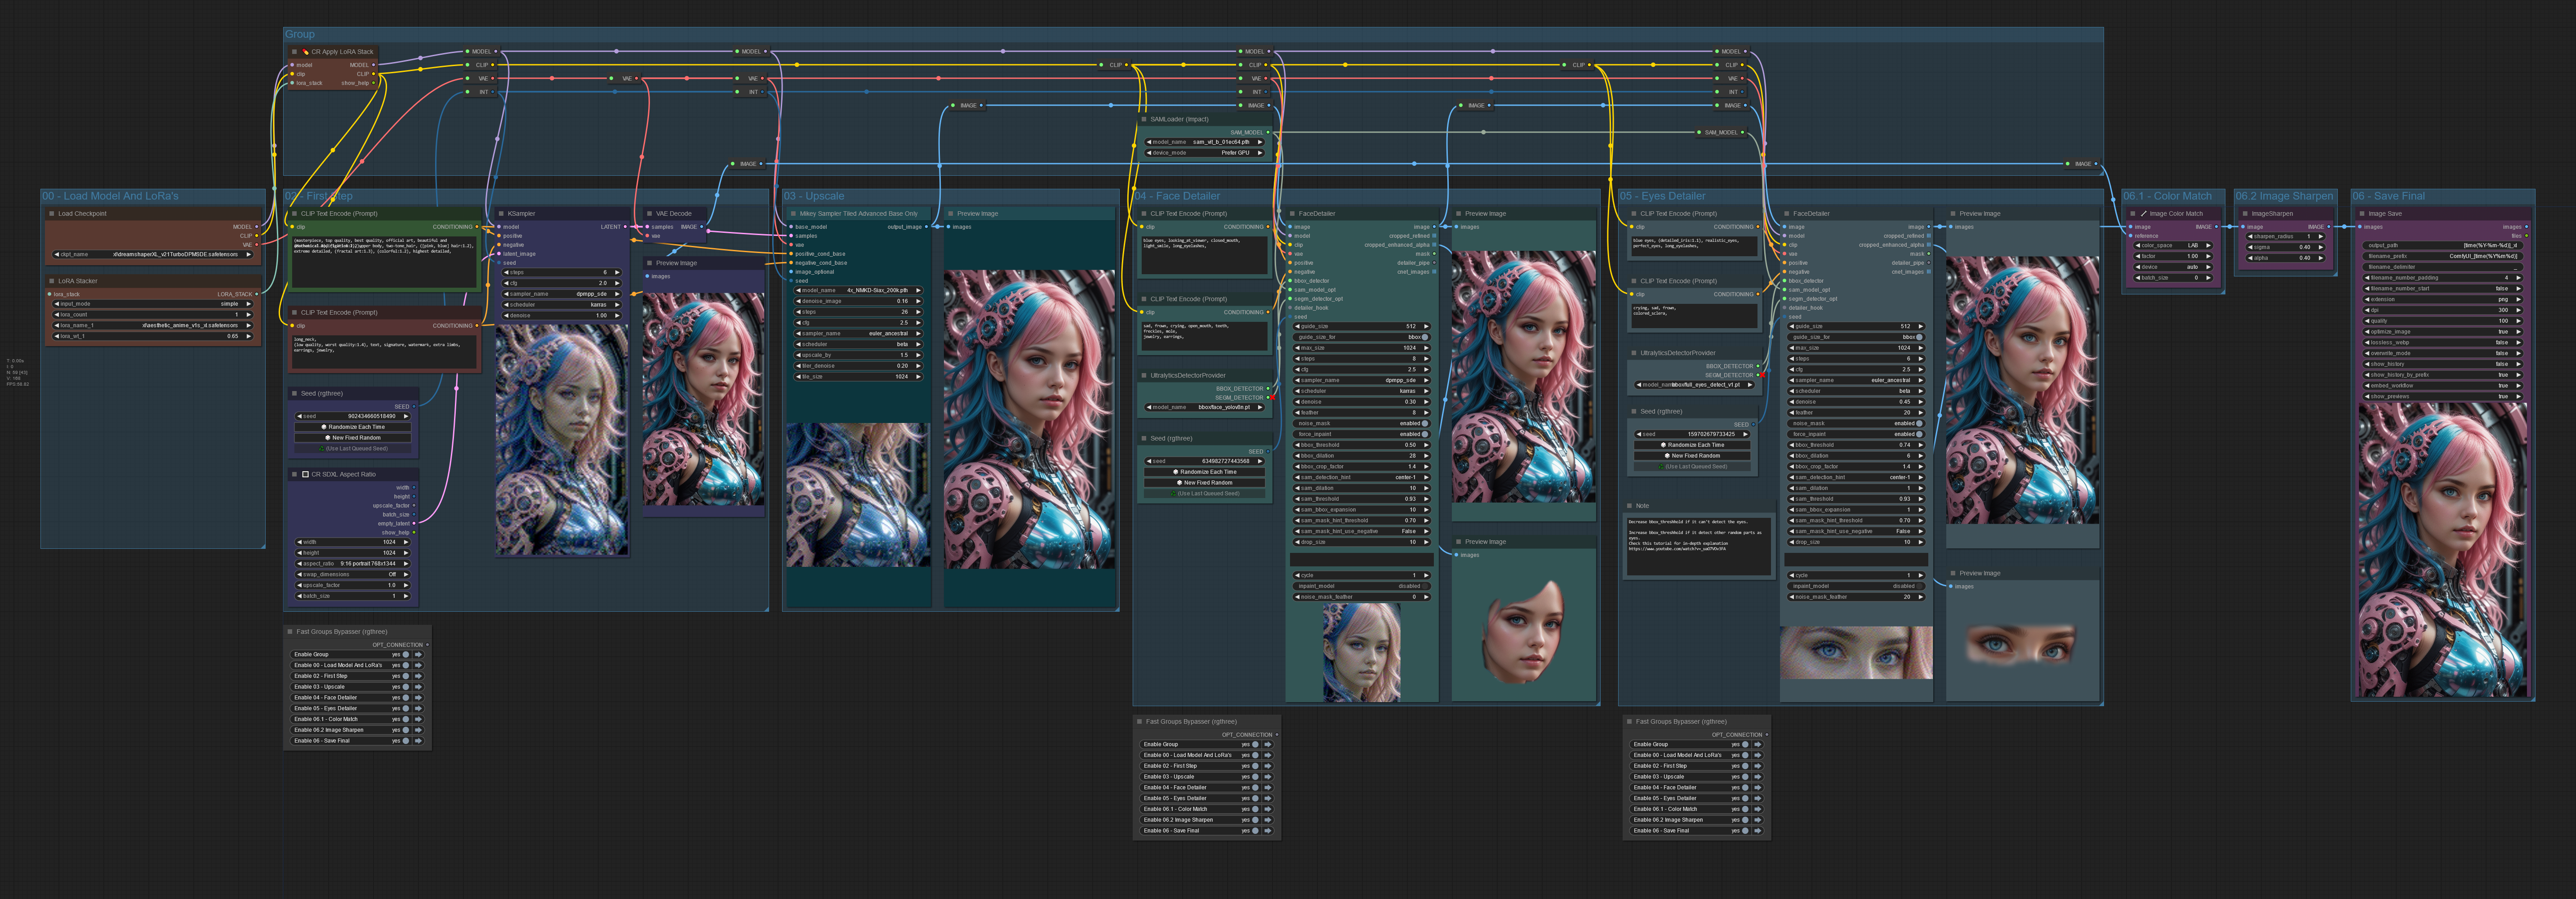Screen dimensions: 2576x899
Task: Click the empty_latent output port on CR SDXL Aspect Ratio
Action: pos(413,523)
